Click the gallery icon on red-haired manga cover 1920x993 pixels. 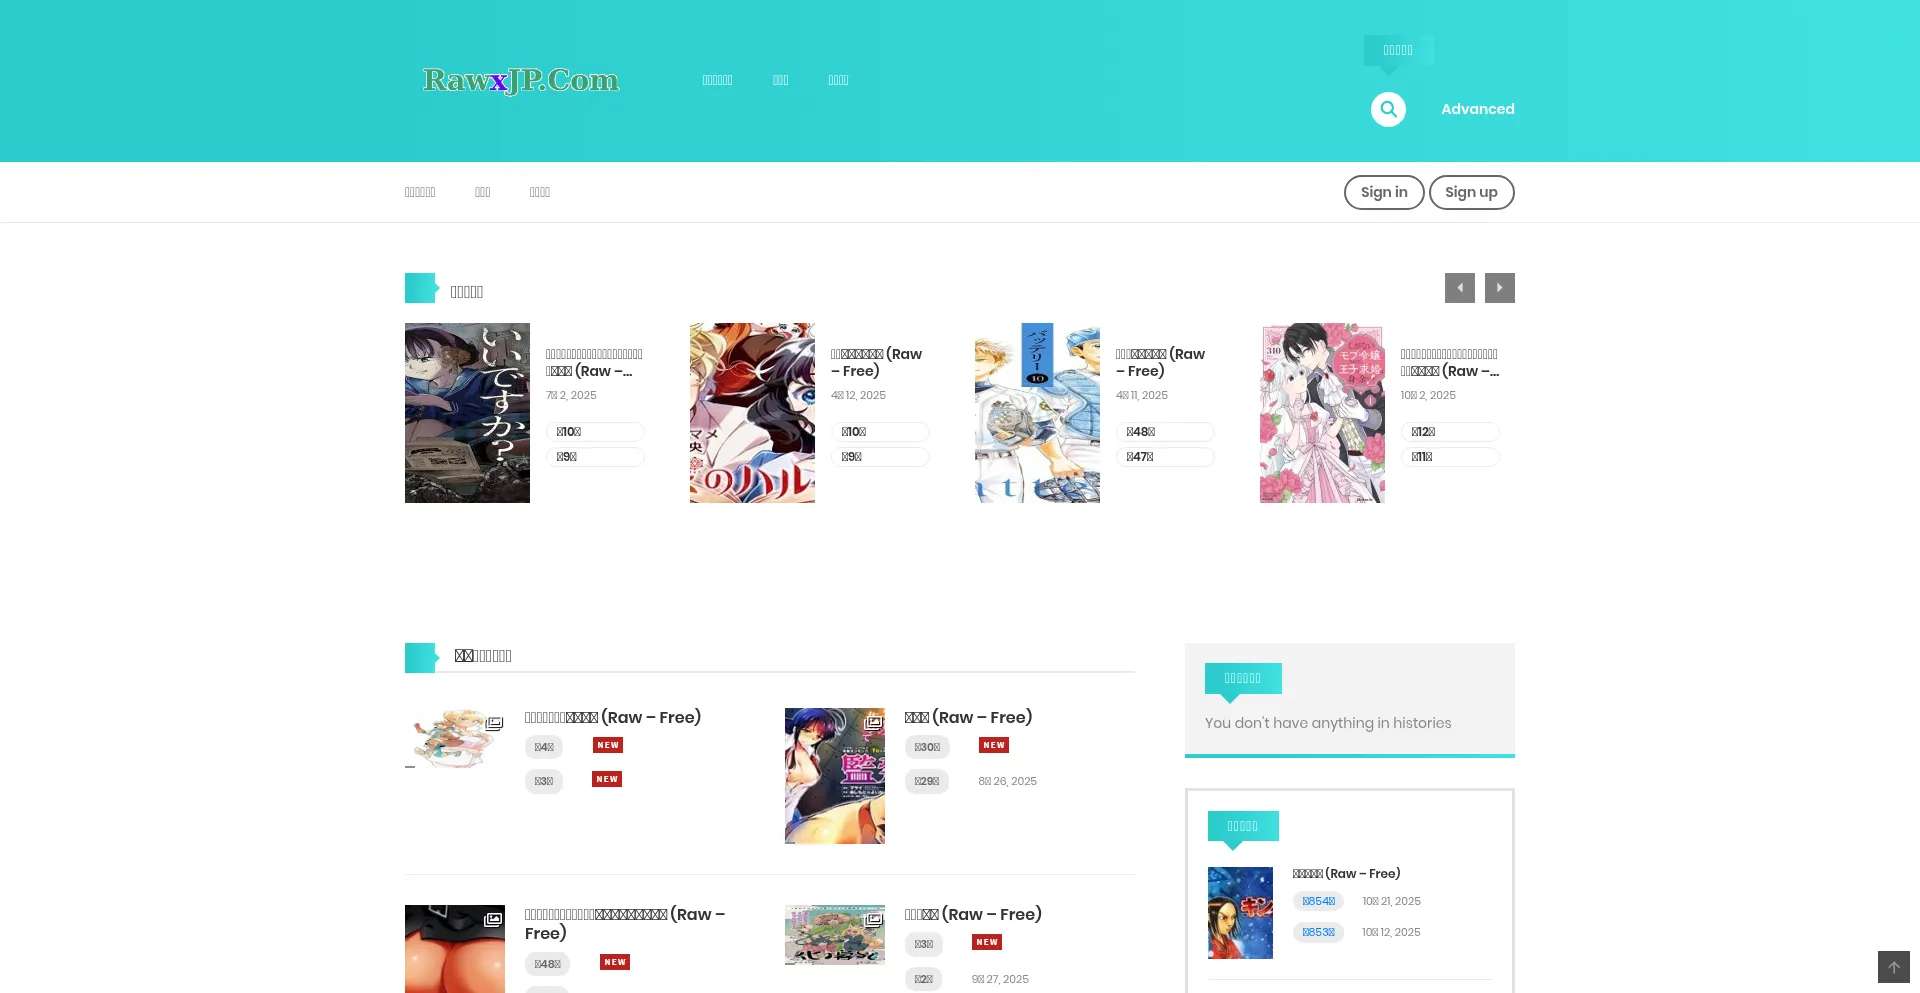click(x=873, y=722)
